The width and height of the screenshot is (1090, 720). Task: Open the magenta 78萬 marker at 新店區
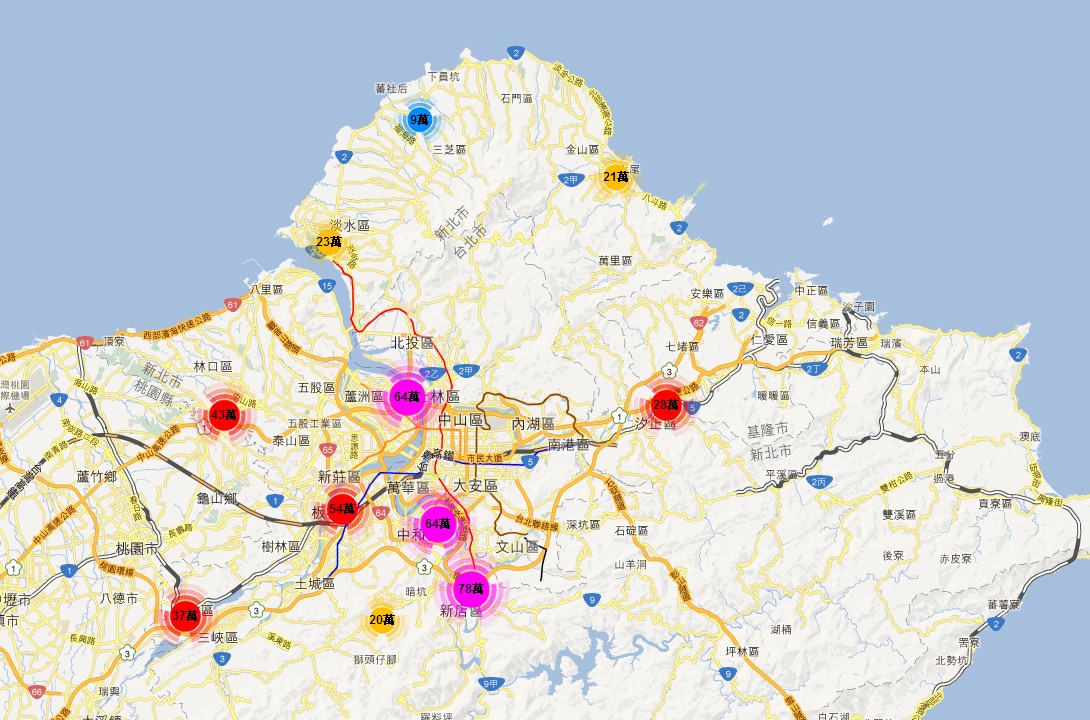[470, 589]
